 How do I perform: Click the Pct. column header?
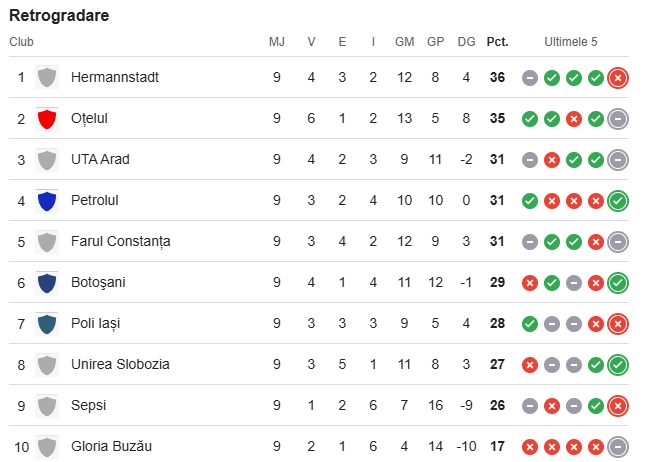(497, 42)
